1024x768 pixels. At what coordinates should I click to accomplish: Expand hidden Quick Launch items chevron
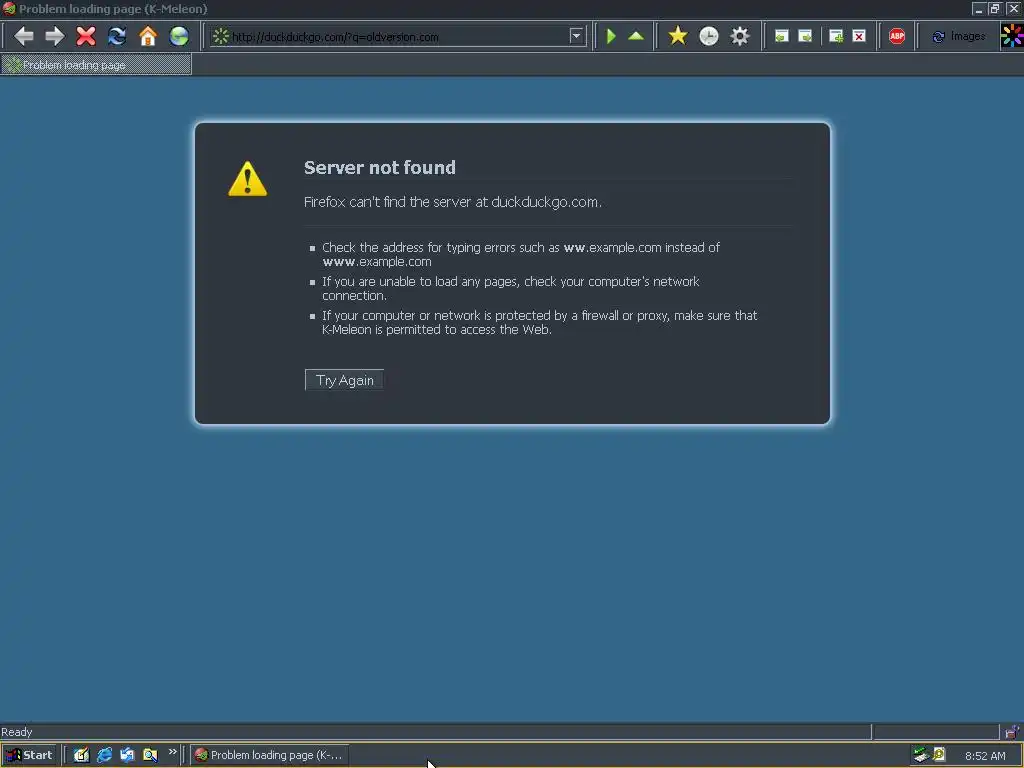pos(172,752)
